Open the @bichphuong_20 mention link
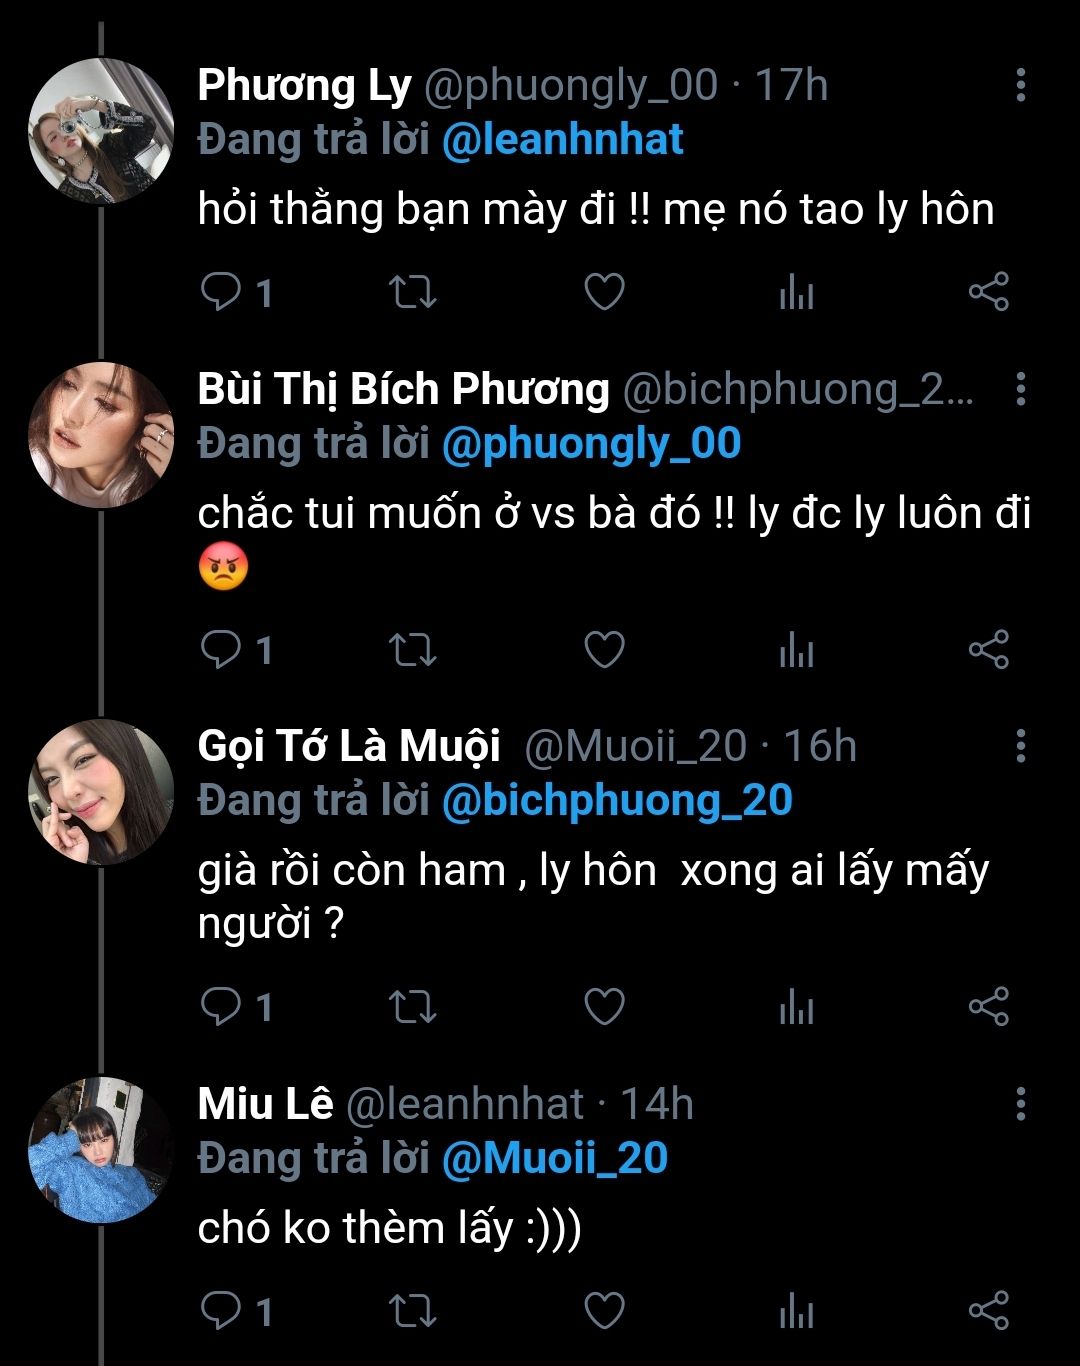Image resolution: width=1080 pixels, height=1366 pixels. click(x=617, y=801)
